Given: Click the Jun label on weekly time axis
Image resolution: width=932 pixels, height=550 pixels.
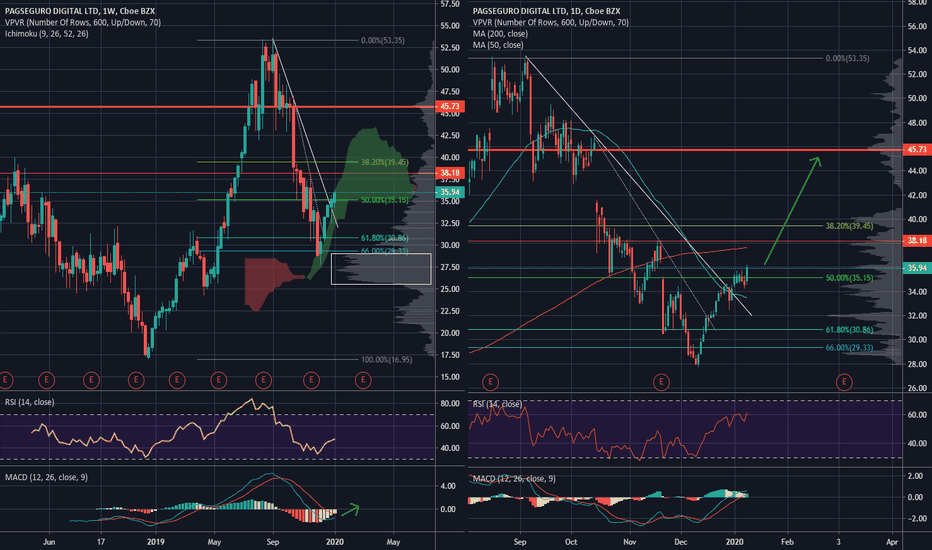Looking at the screenshot, I should point(49,542).
